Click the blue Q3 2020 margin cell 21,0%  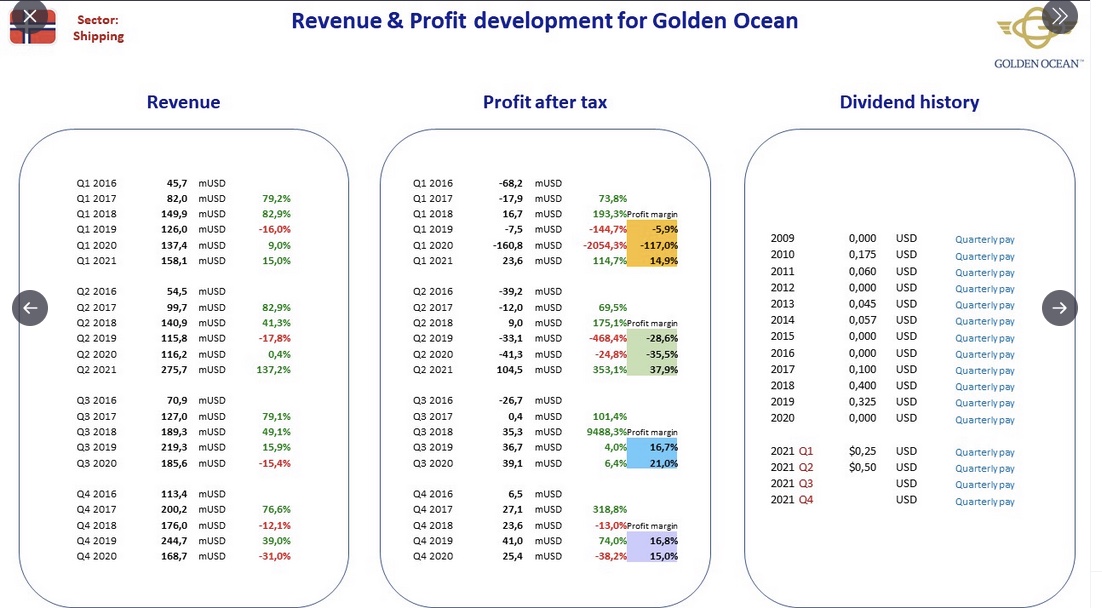652,463
